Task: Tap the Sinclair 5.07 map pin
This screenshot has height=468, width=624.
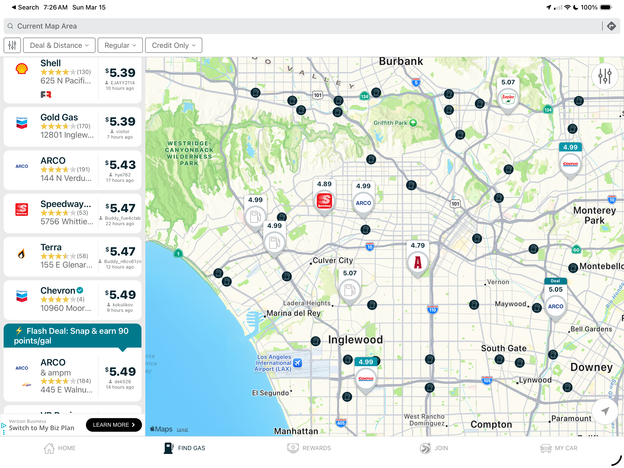Action: 508,96
